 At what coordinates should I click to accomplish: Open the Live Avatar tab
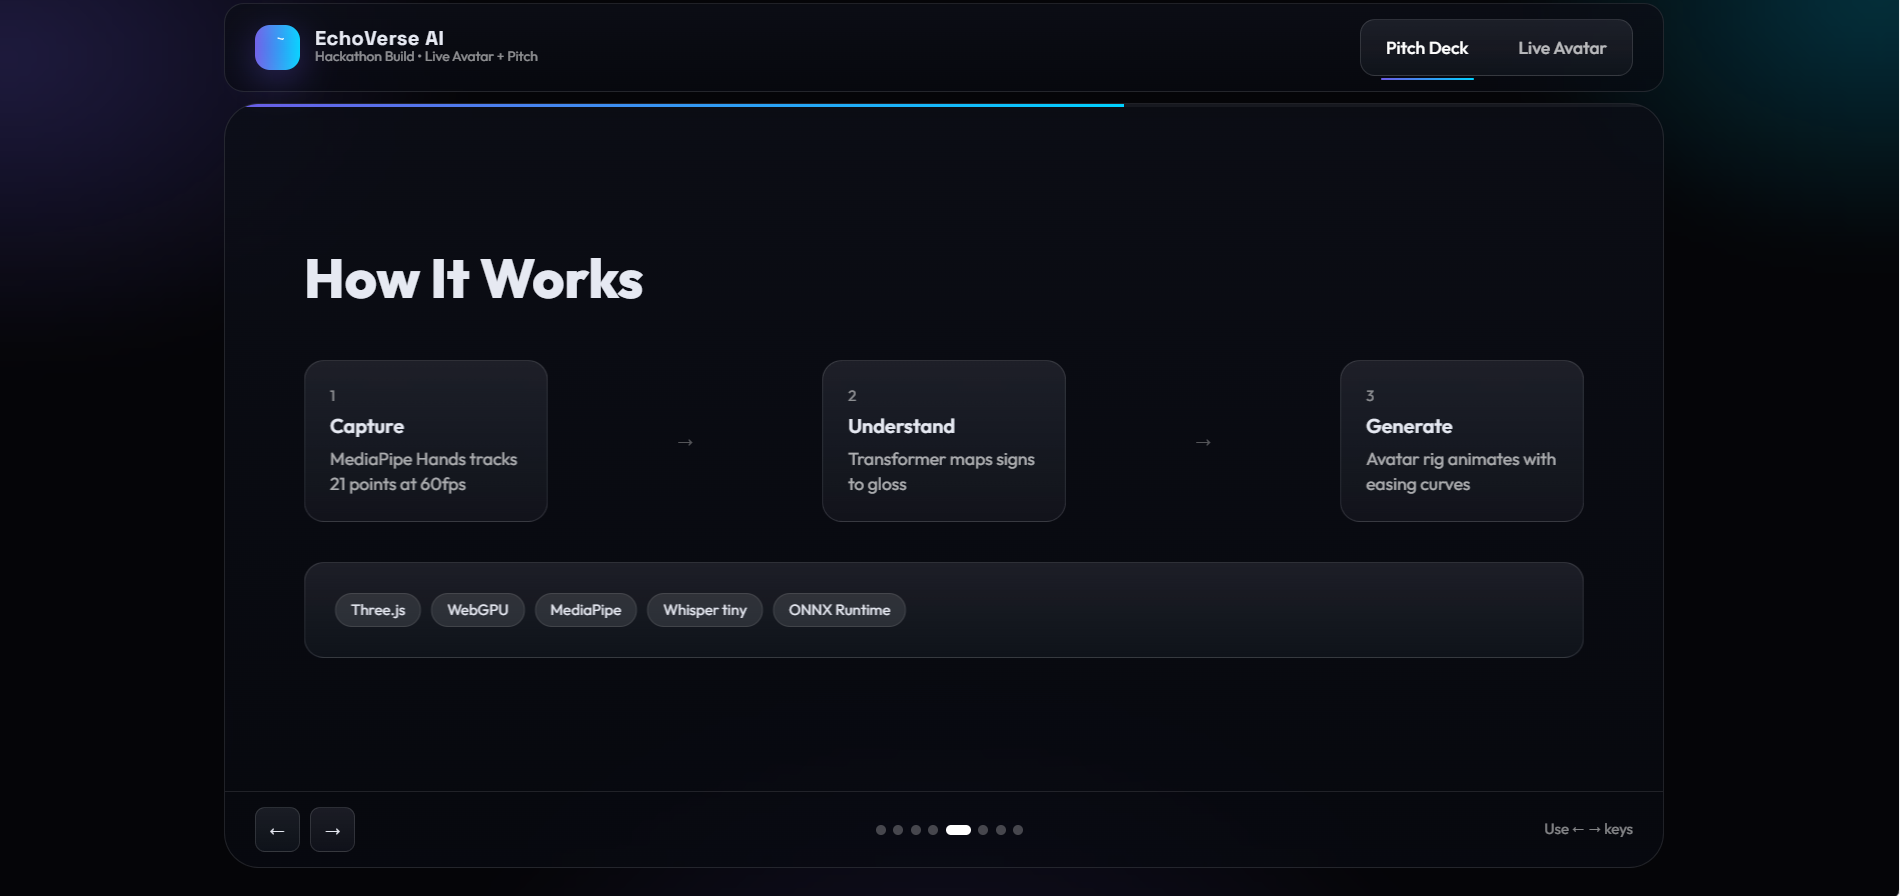pyautogui.click(x=1562, y=48)
